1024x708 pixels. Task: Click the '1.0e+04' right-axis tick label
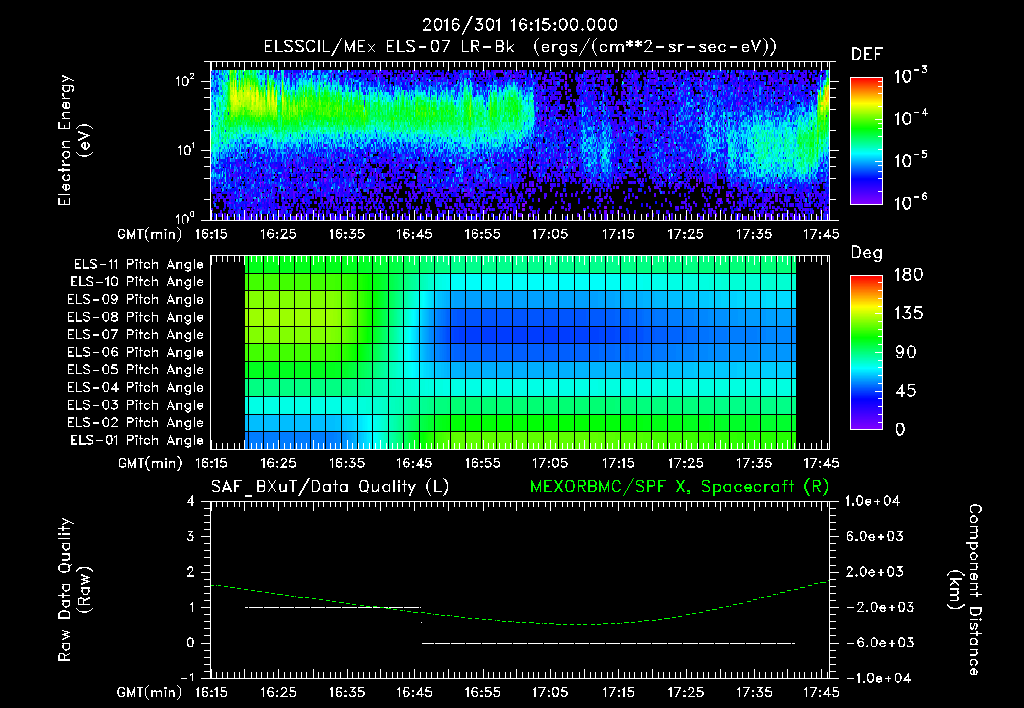pyautogui.click(x=872, y=501)
